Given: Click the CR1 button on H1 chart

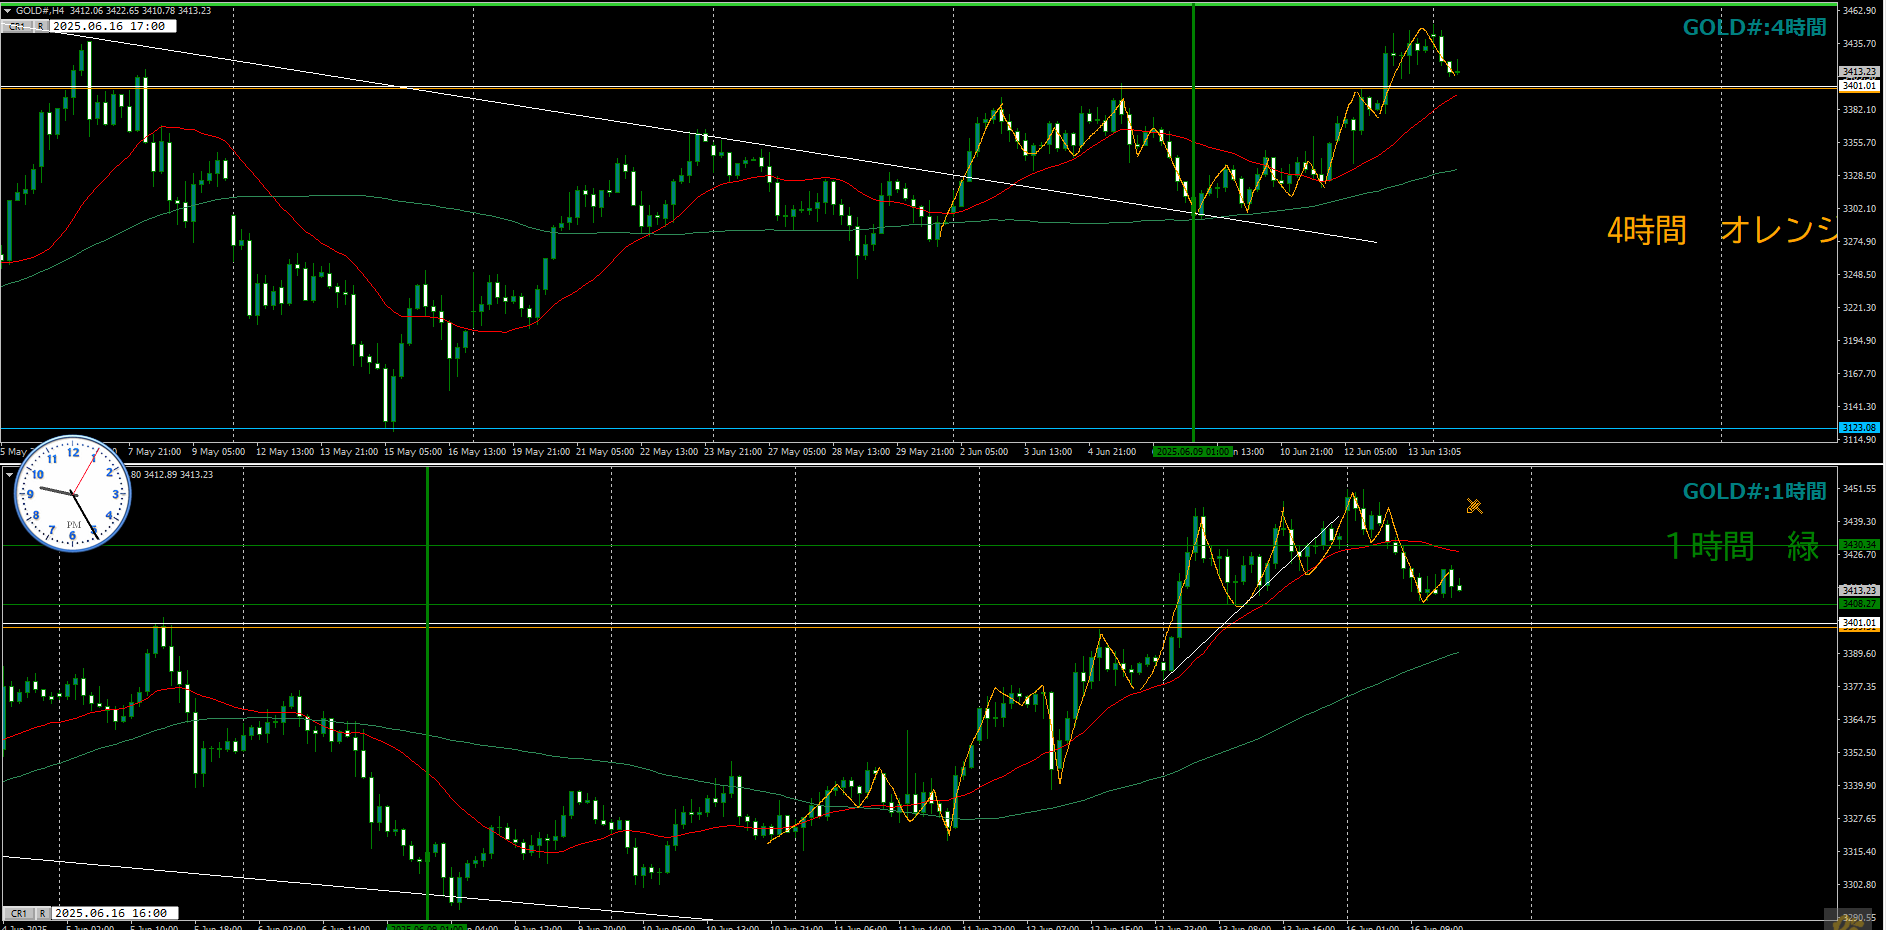Looking at the screenshot, I should [x=19, y=913].
